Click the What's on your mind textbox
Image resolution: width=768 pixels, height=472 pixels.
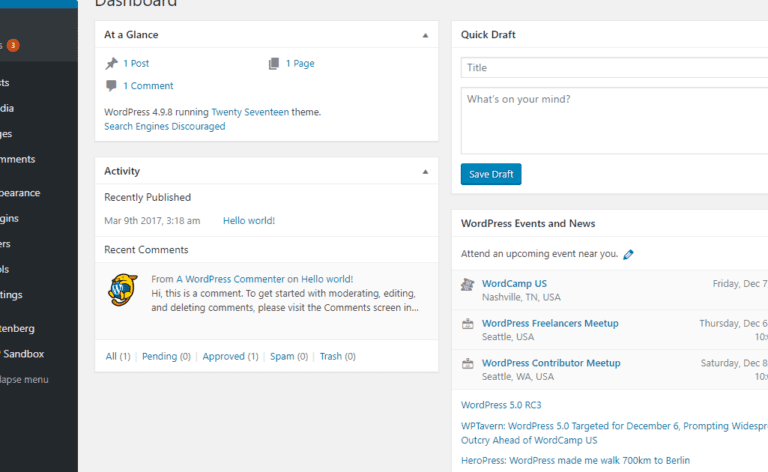coord(613,120)
